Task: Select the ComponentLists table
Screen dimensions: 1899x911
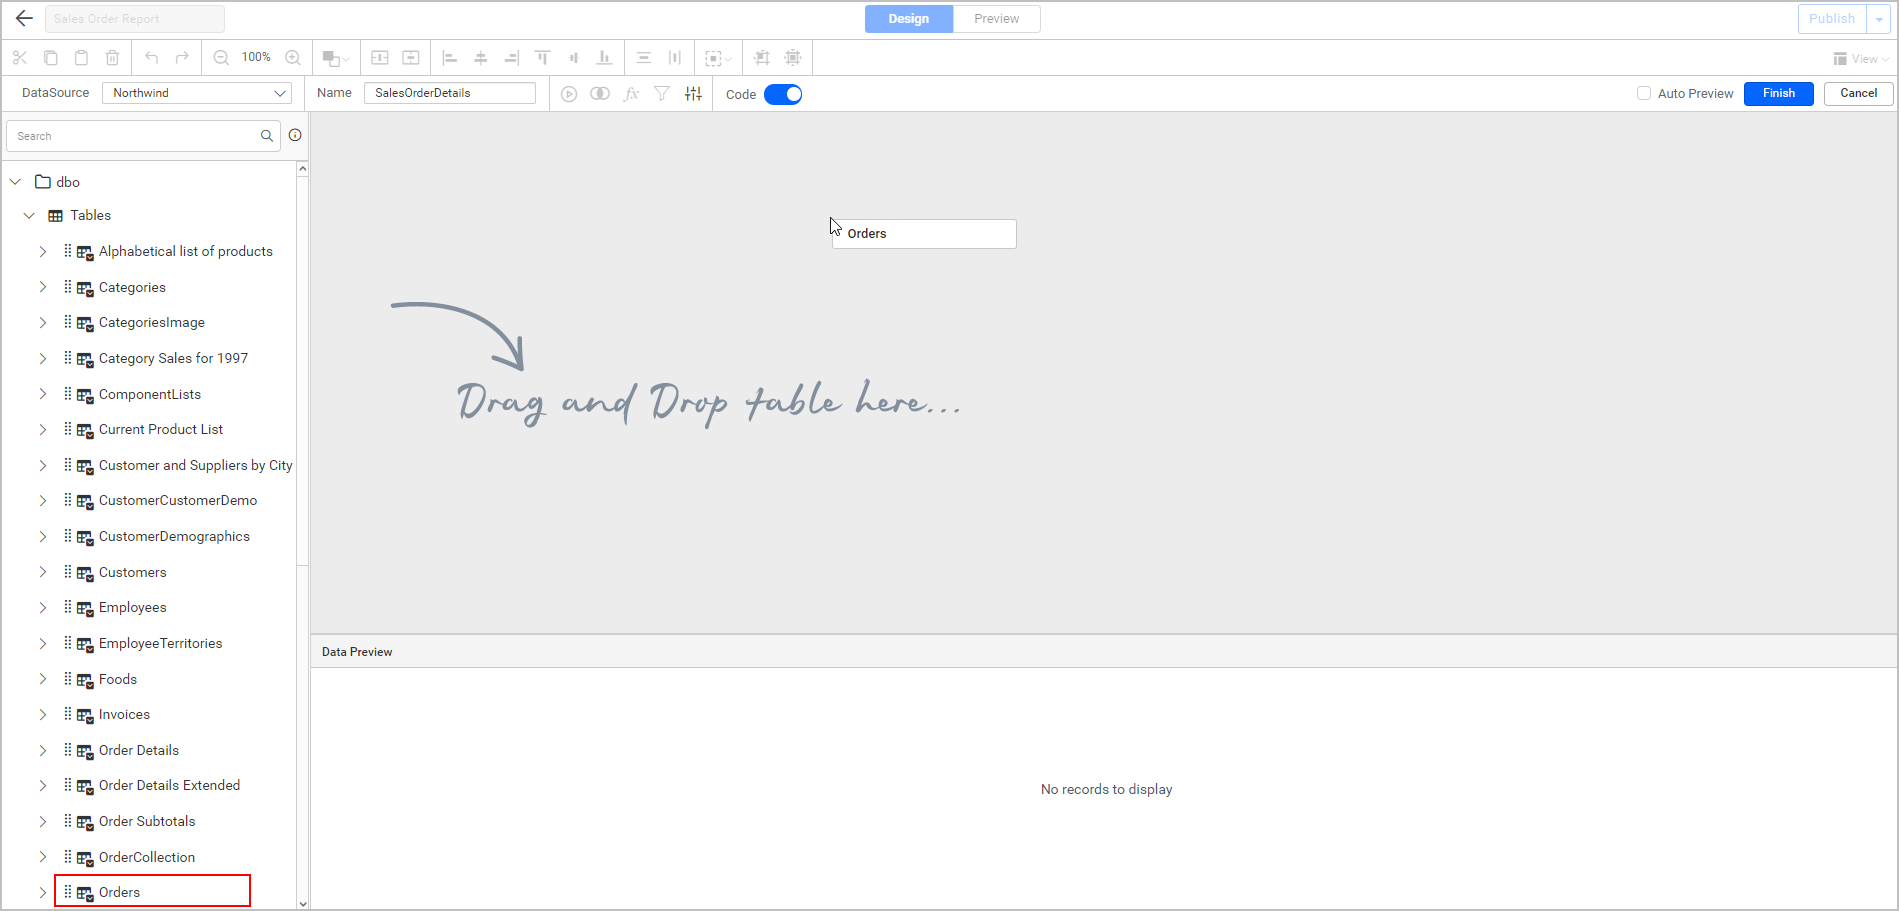Action: pyautogui.click(x=150, y=394)
